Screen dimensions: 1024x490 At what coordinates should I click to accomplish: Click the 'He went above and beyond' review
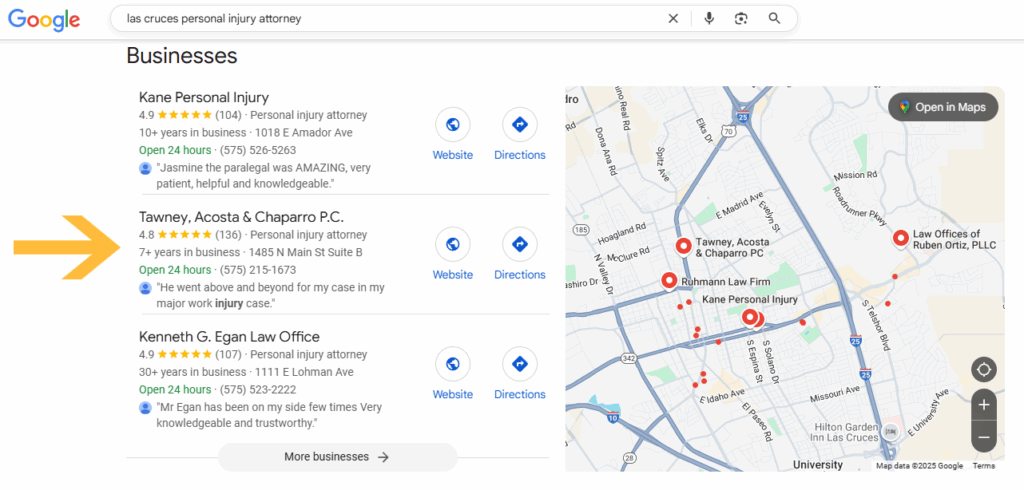(270, 295)
